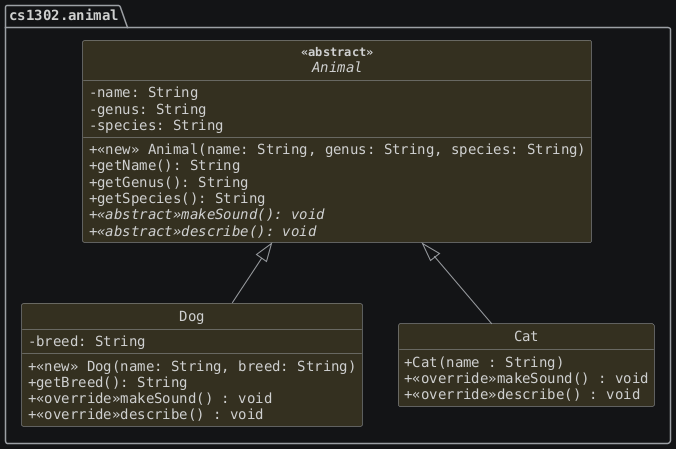Select the '-name: String' field
676x449 pixels.
coord(144,92)
